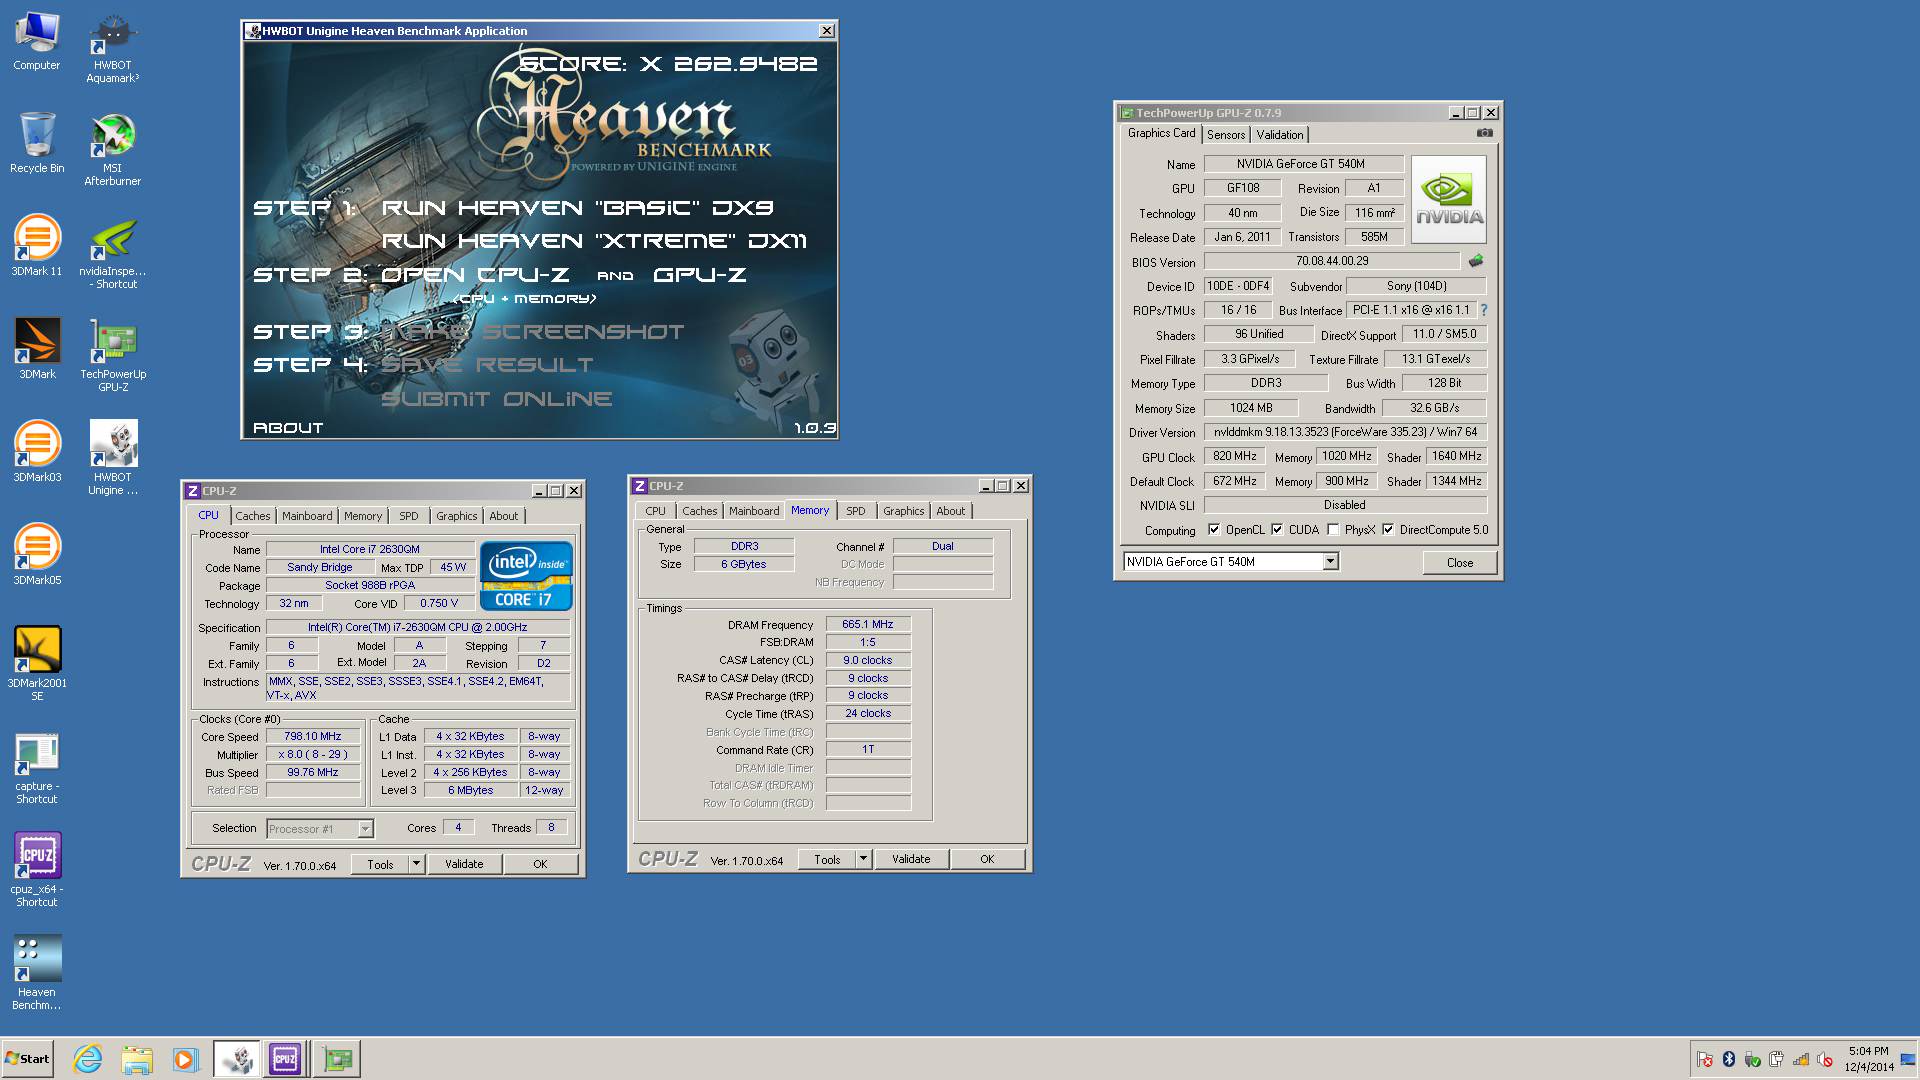Open Caches tab in left CPU-Z window
This screenshot has height=1080, width=1920.
click(x=253, y=516)
